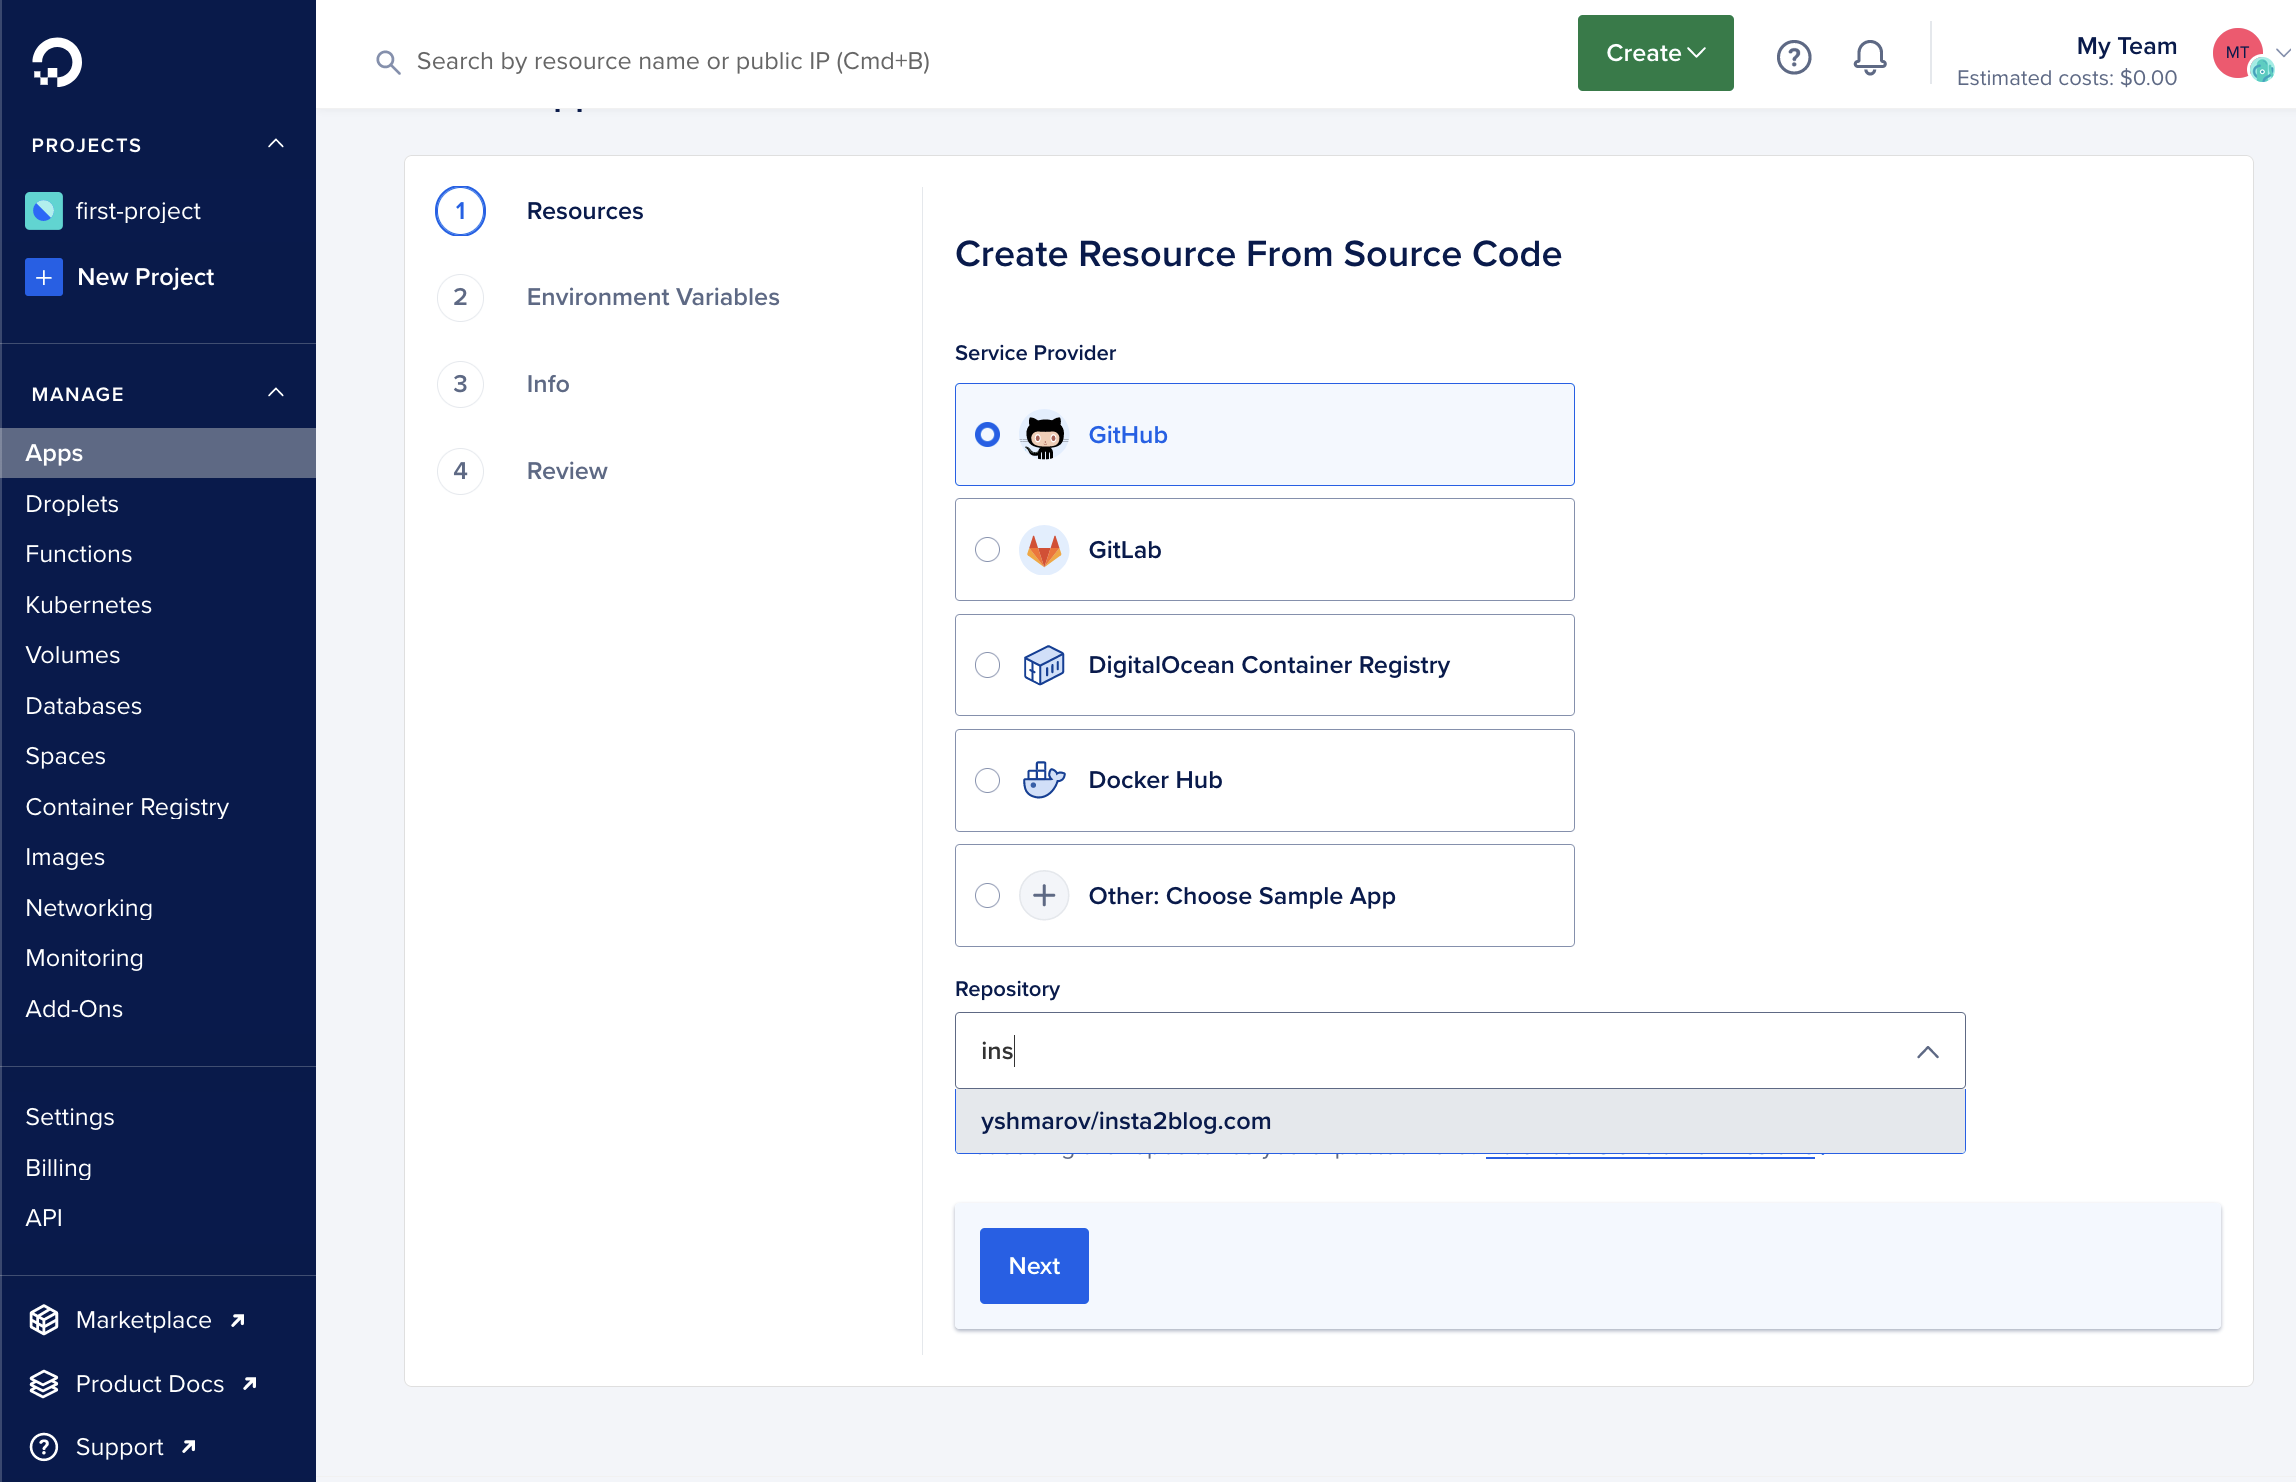This screenshot has height=1482, width=2296.
Task: Open the Databases menu item
Action: 84,704
